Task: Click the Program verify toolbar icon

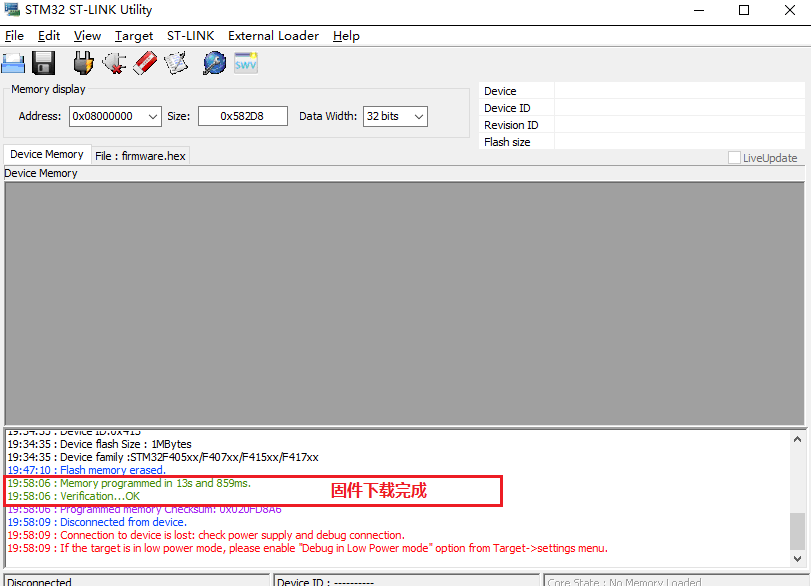Action: (176, 63)
